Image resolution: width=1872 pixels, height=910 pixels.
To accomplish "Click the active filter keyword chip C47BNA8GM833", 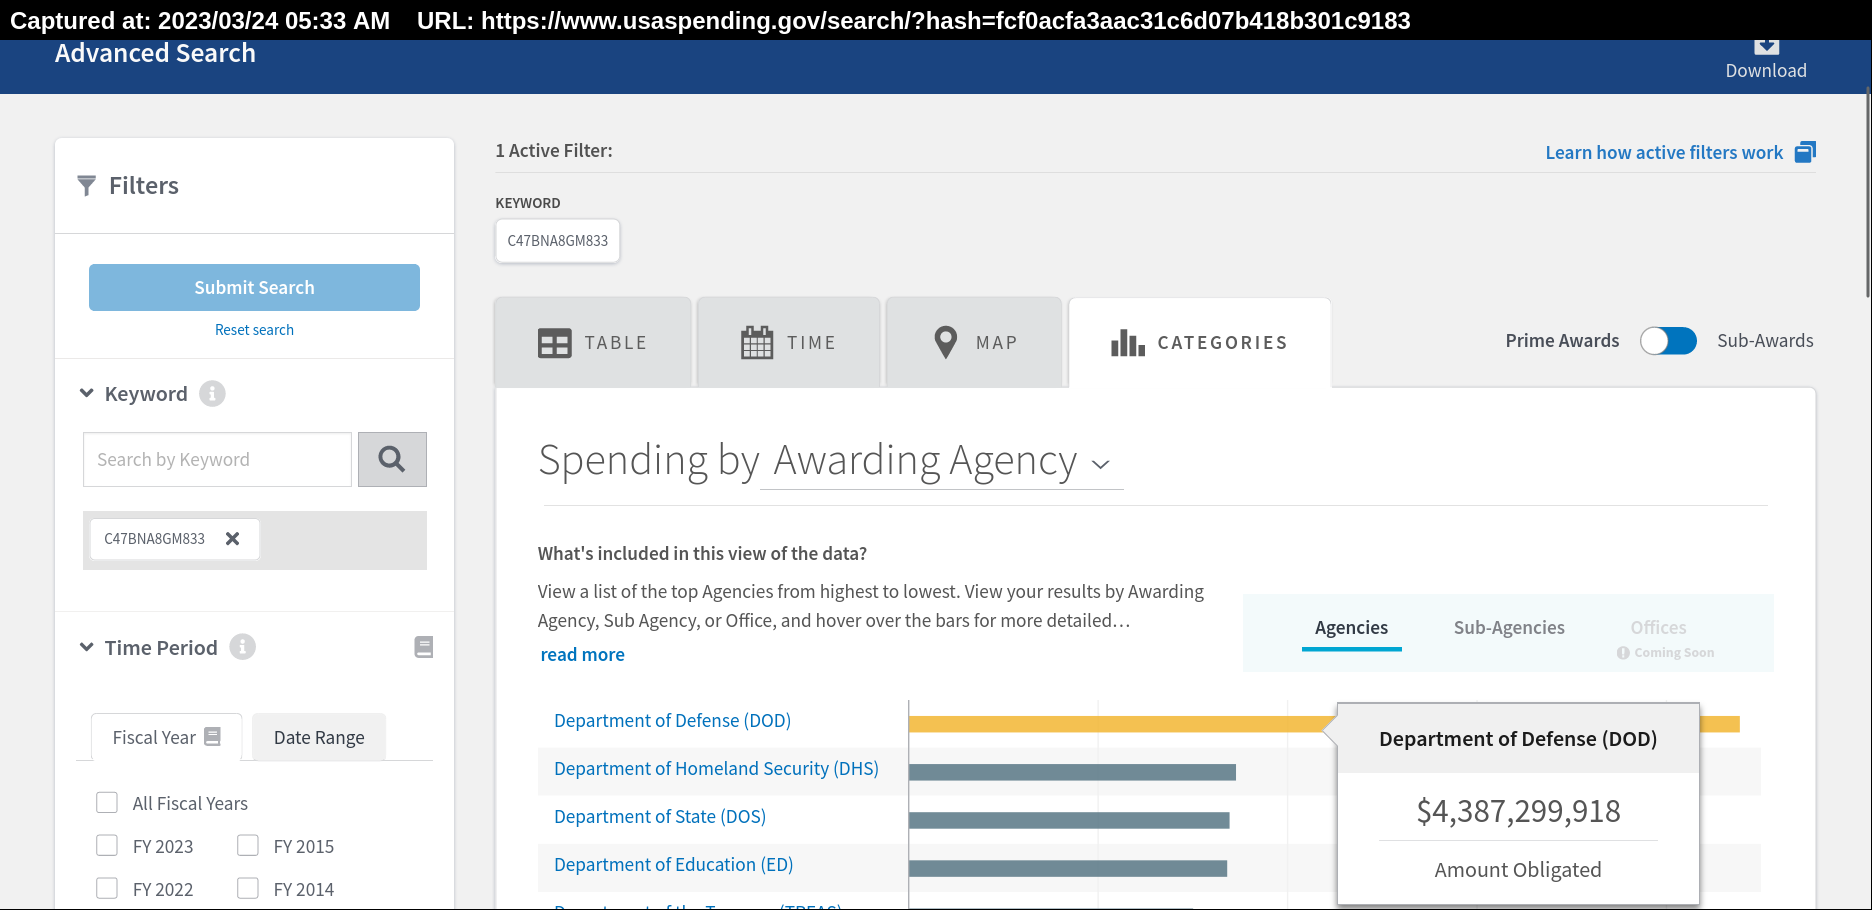I will 558,241.
